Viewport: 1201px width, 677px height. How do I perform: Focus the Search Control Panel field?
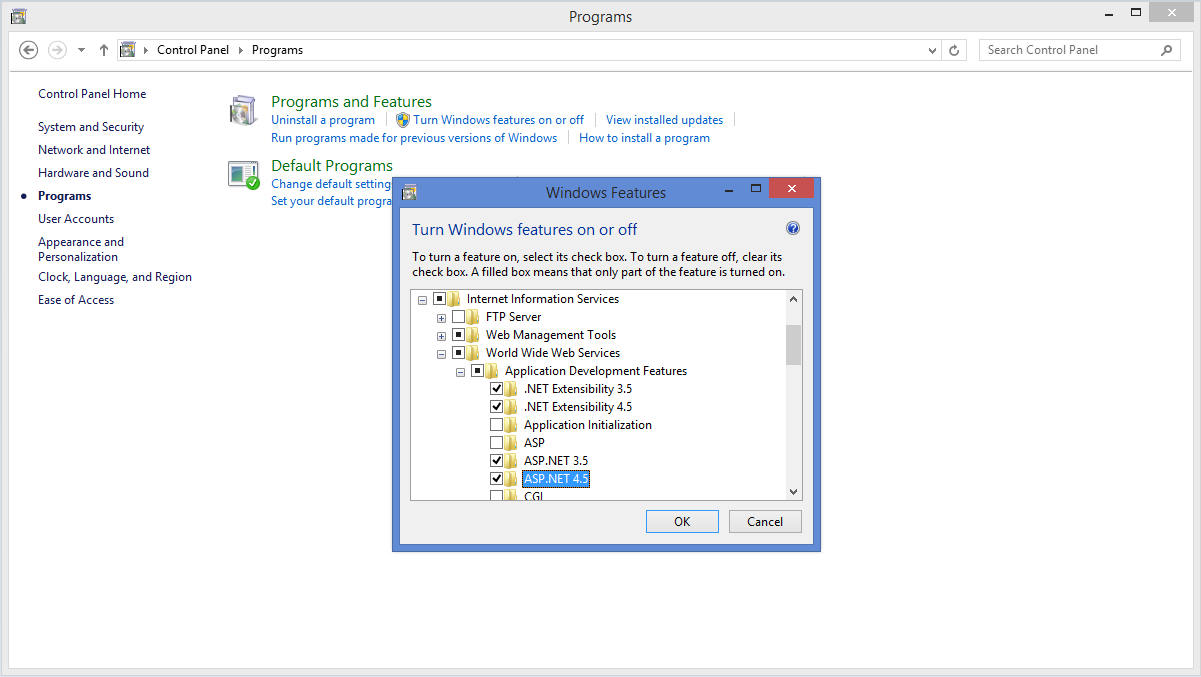[1068, 50]
